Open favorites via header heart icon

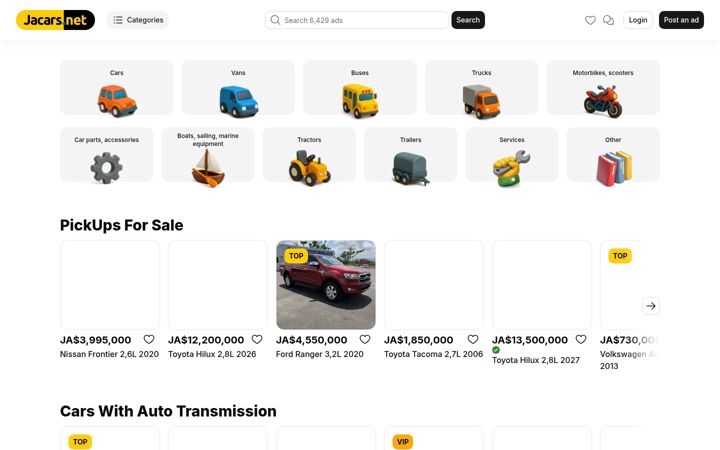(590, 20)
